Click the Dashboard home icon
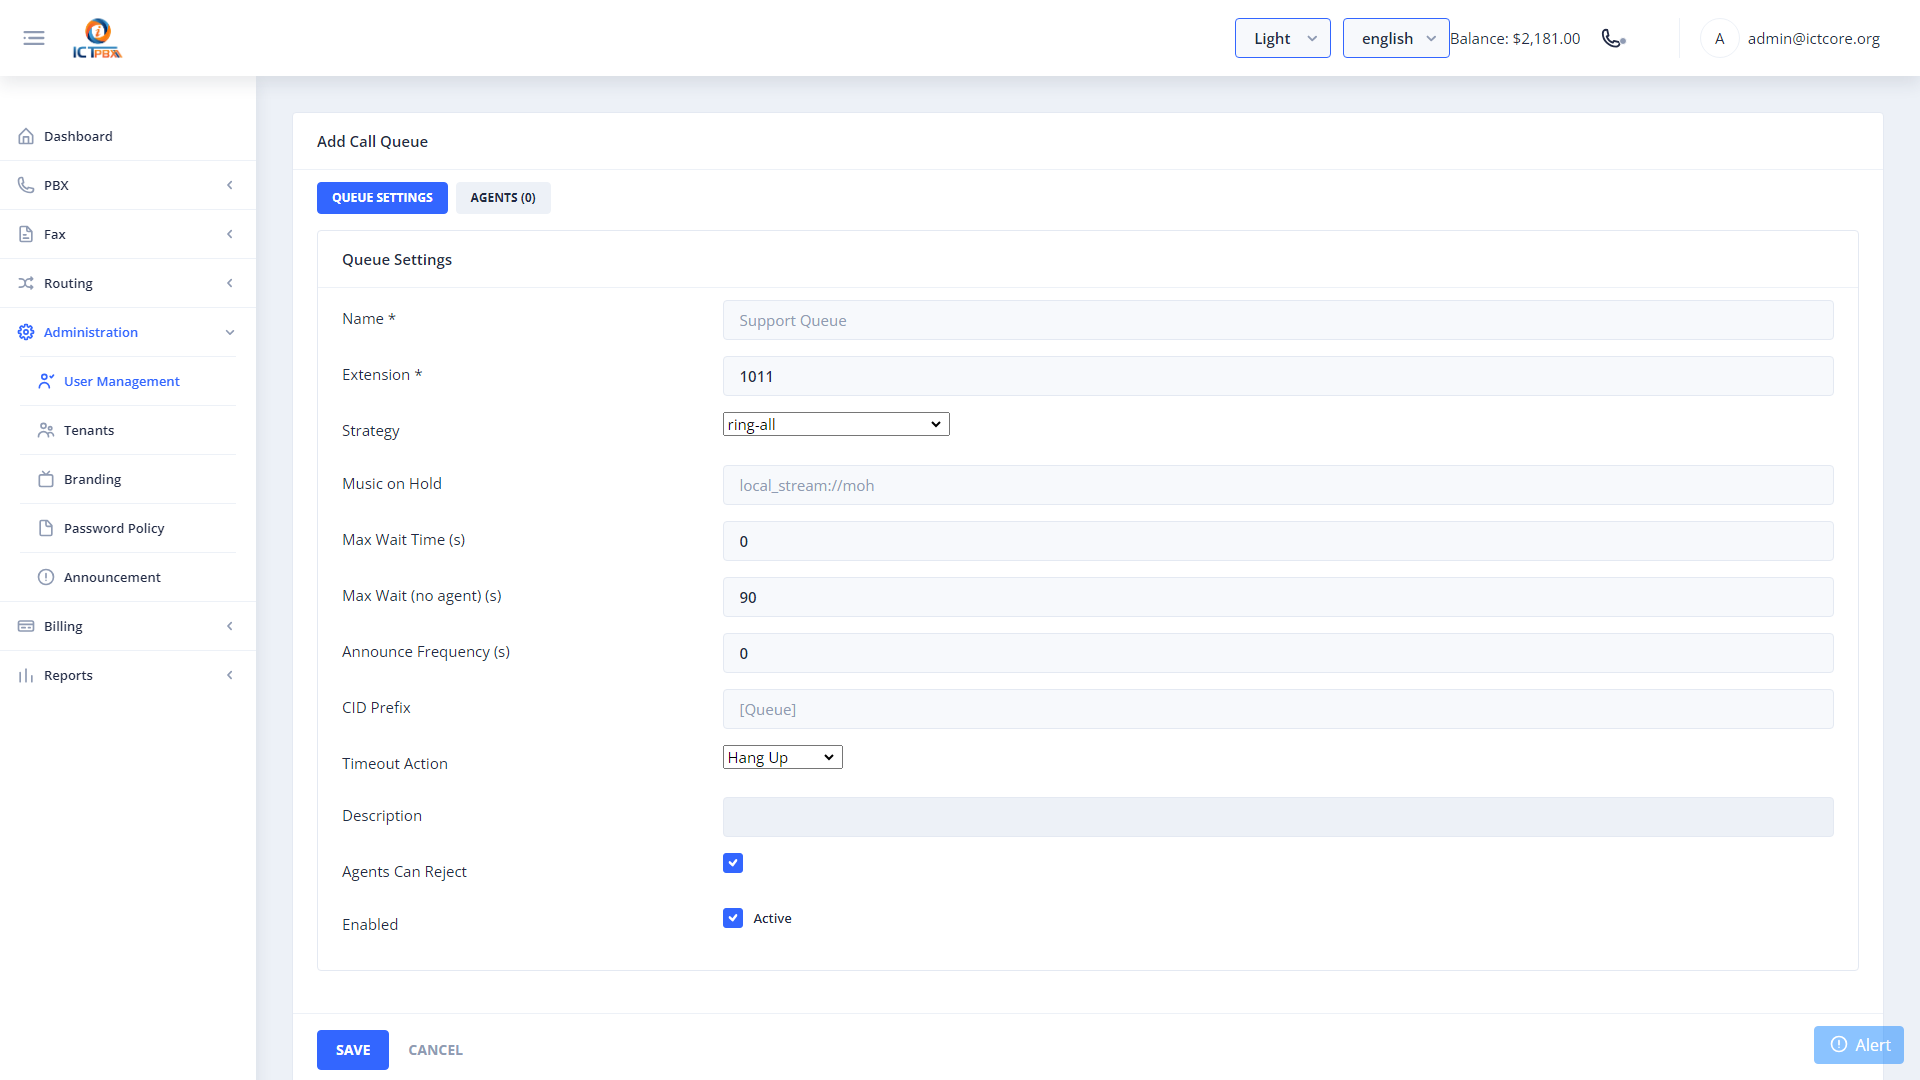This screenshot has width=1920, height=1080. (26, 136)
